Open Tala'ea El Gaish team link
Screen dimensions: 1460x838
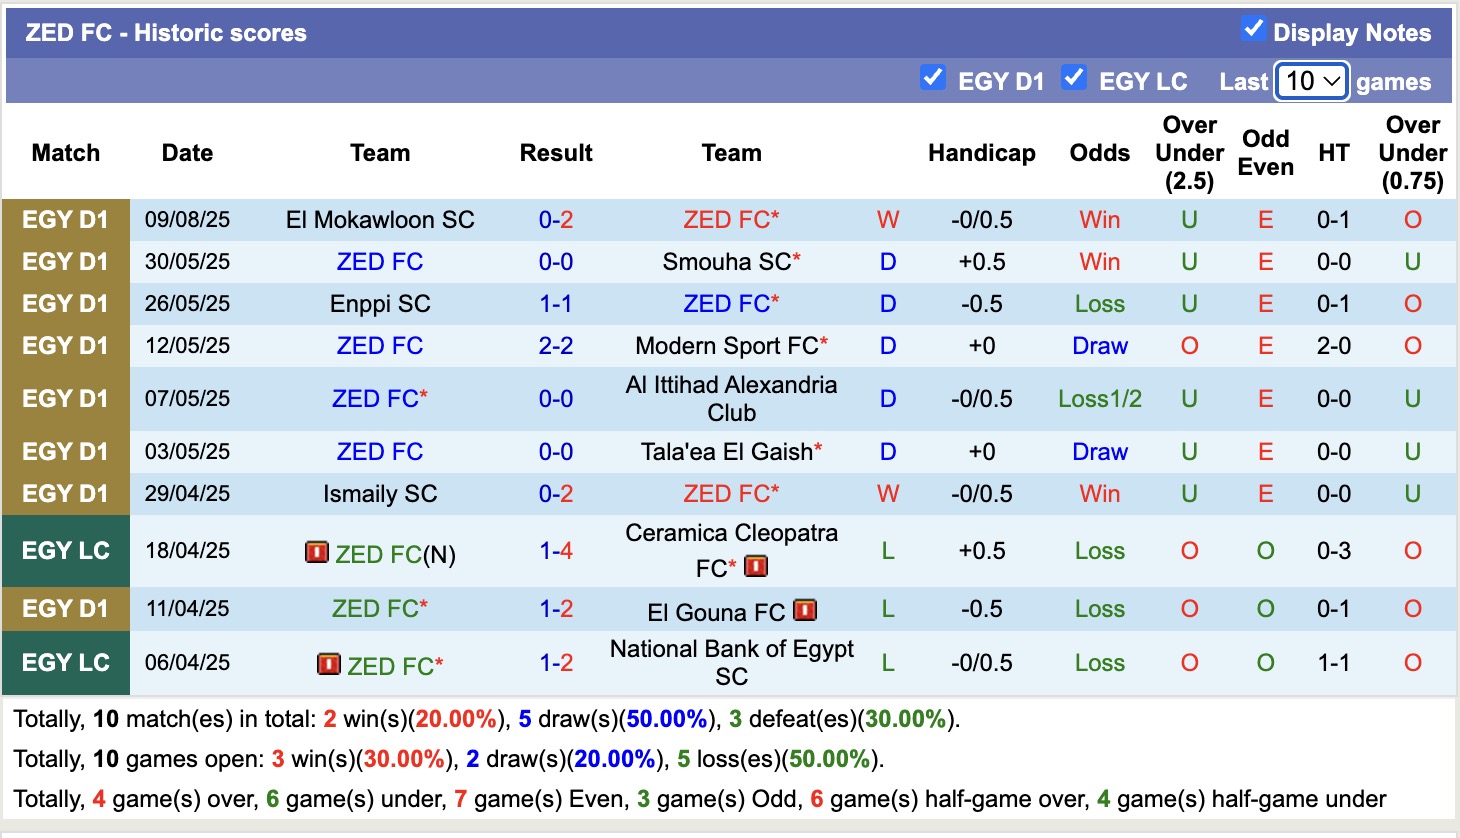(x=727, y=452)
